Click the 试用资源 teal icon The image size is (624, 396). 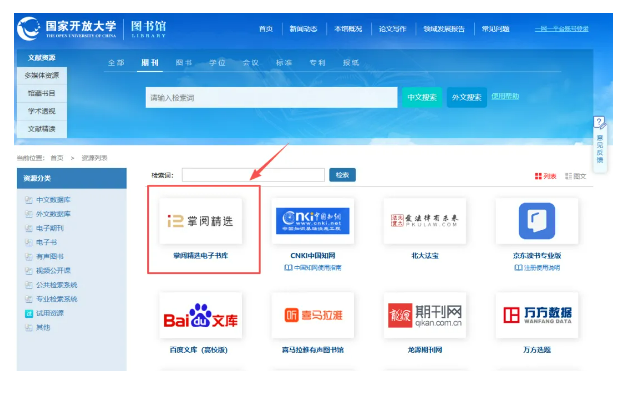(x=29, y=314)
